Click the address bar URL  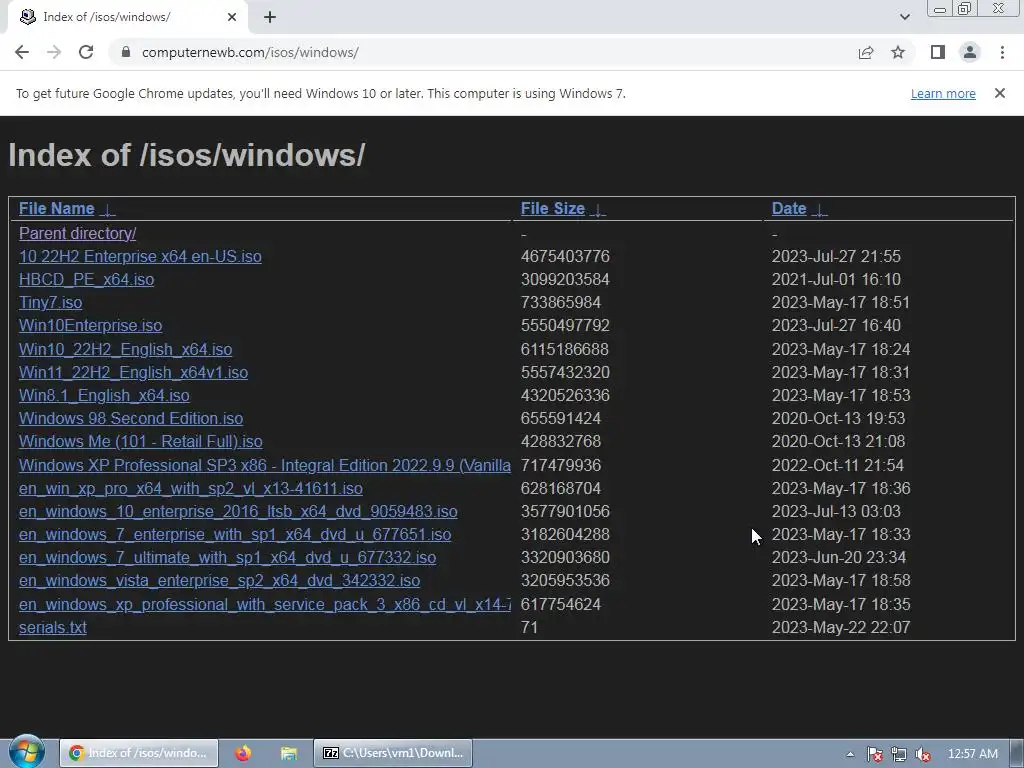250,52
